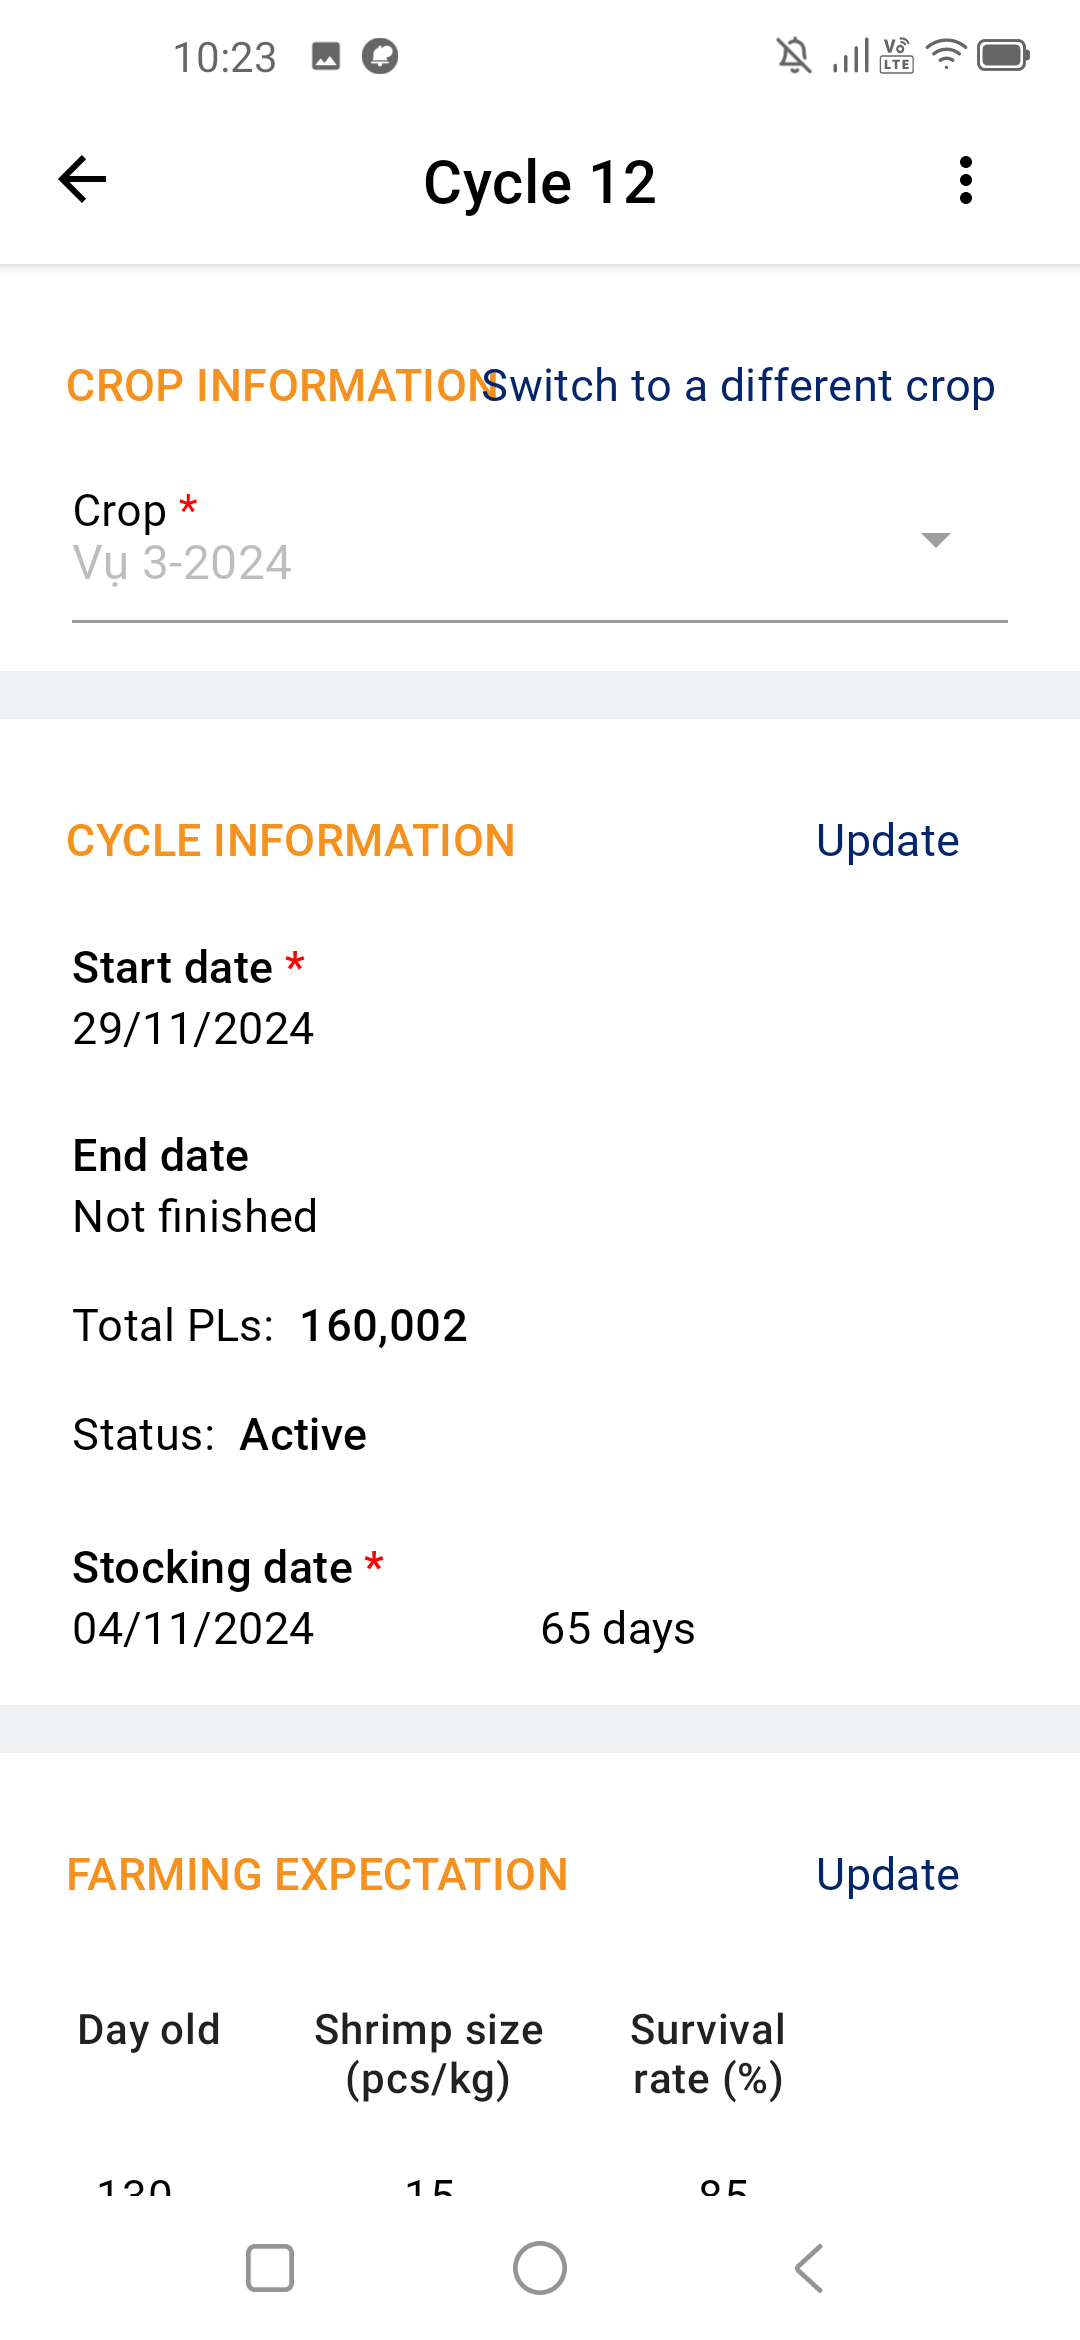Tap the Android back chevron
1080x2340 pixels.
pyautogui.click(x=809, y=2268)
